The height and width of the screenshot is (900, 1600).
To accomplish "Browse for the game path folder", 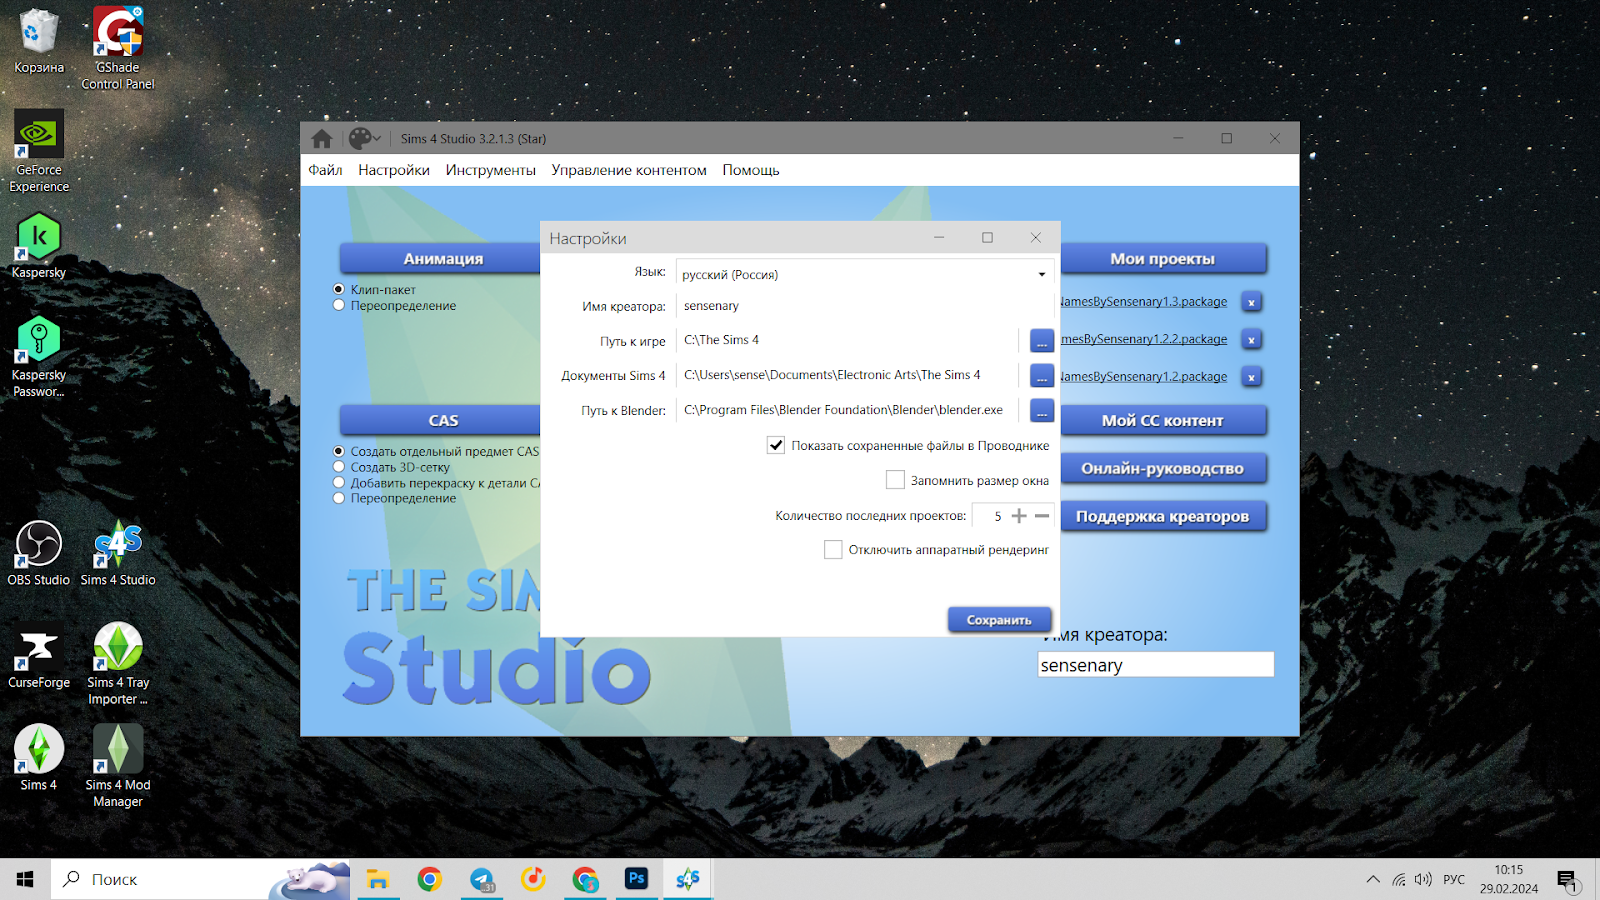I will coord(1042,341).
